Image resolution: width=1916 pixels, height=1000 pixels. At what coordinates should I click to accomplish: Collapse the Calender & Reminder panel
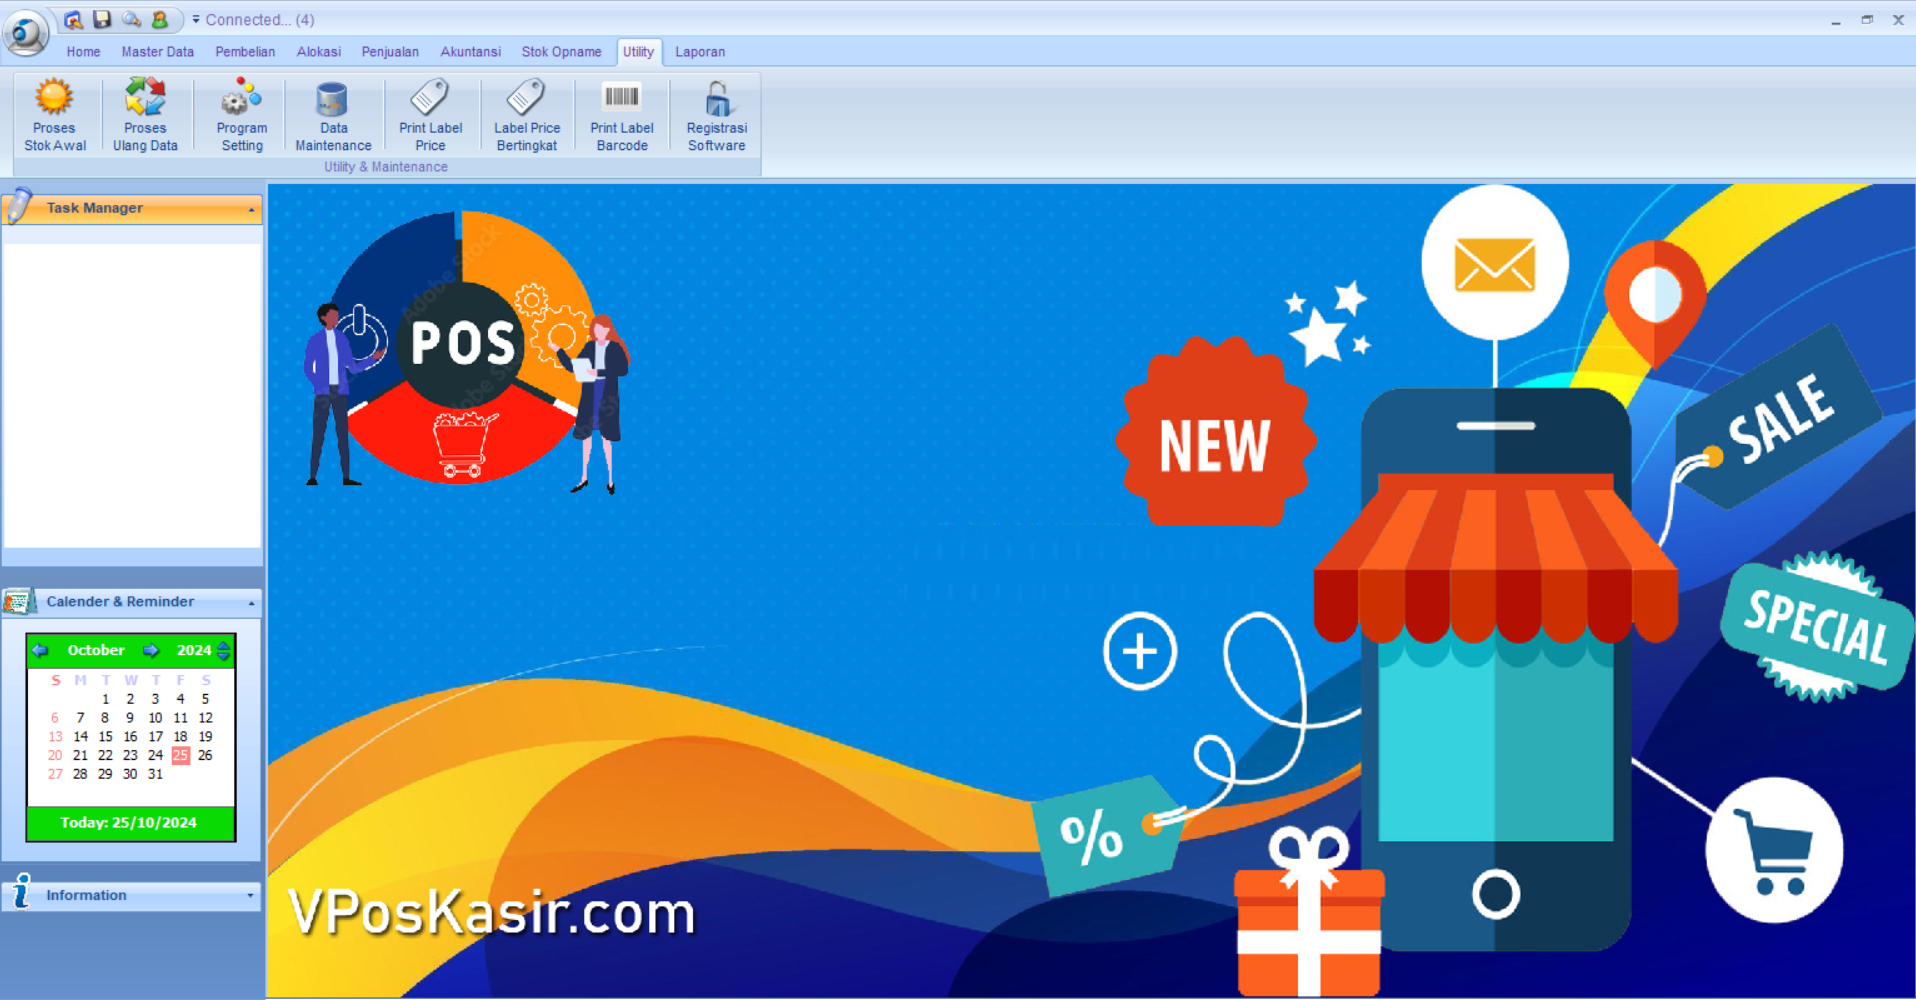tap(251, 603)
